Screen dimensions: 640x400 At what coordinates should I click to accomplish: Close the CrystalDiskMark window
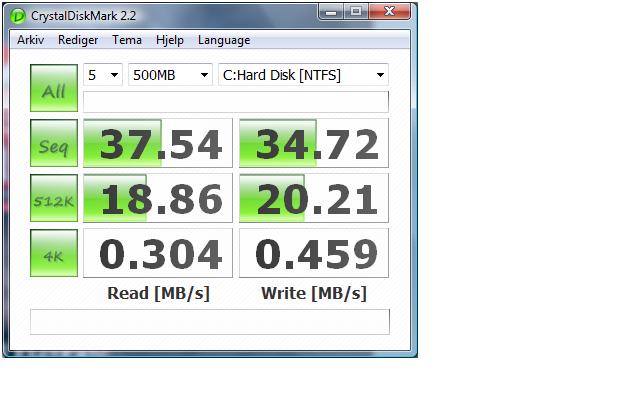coord(389,11)
